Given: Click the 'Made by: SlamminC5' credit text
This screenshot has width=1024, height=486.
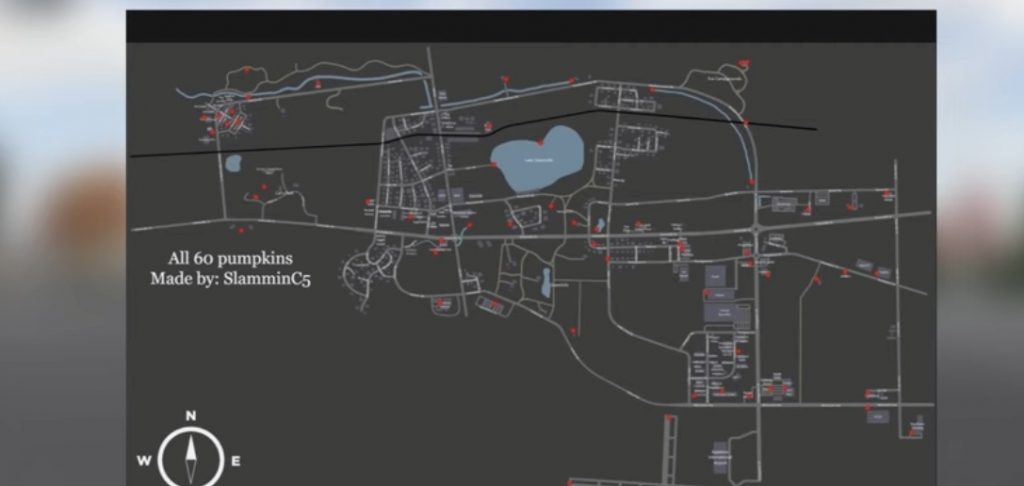Looking at the screenshot, I should 231,279.
